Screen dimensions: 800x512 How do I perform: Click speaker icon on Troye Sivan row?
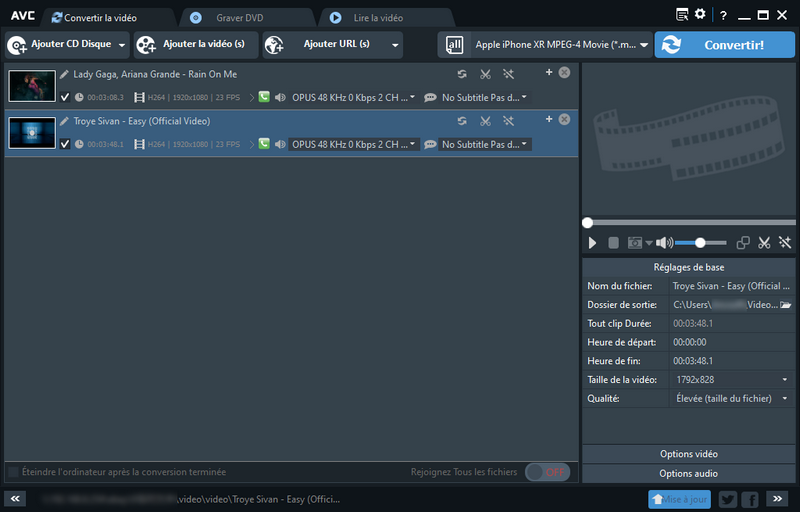[280, 144]
